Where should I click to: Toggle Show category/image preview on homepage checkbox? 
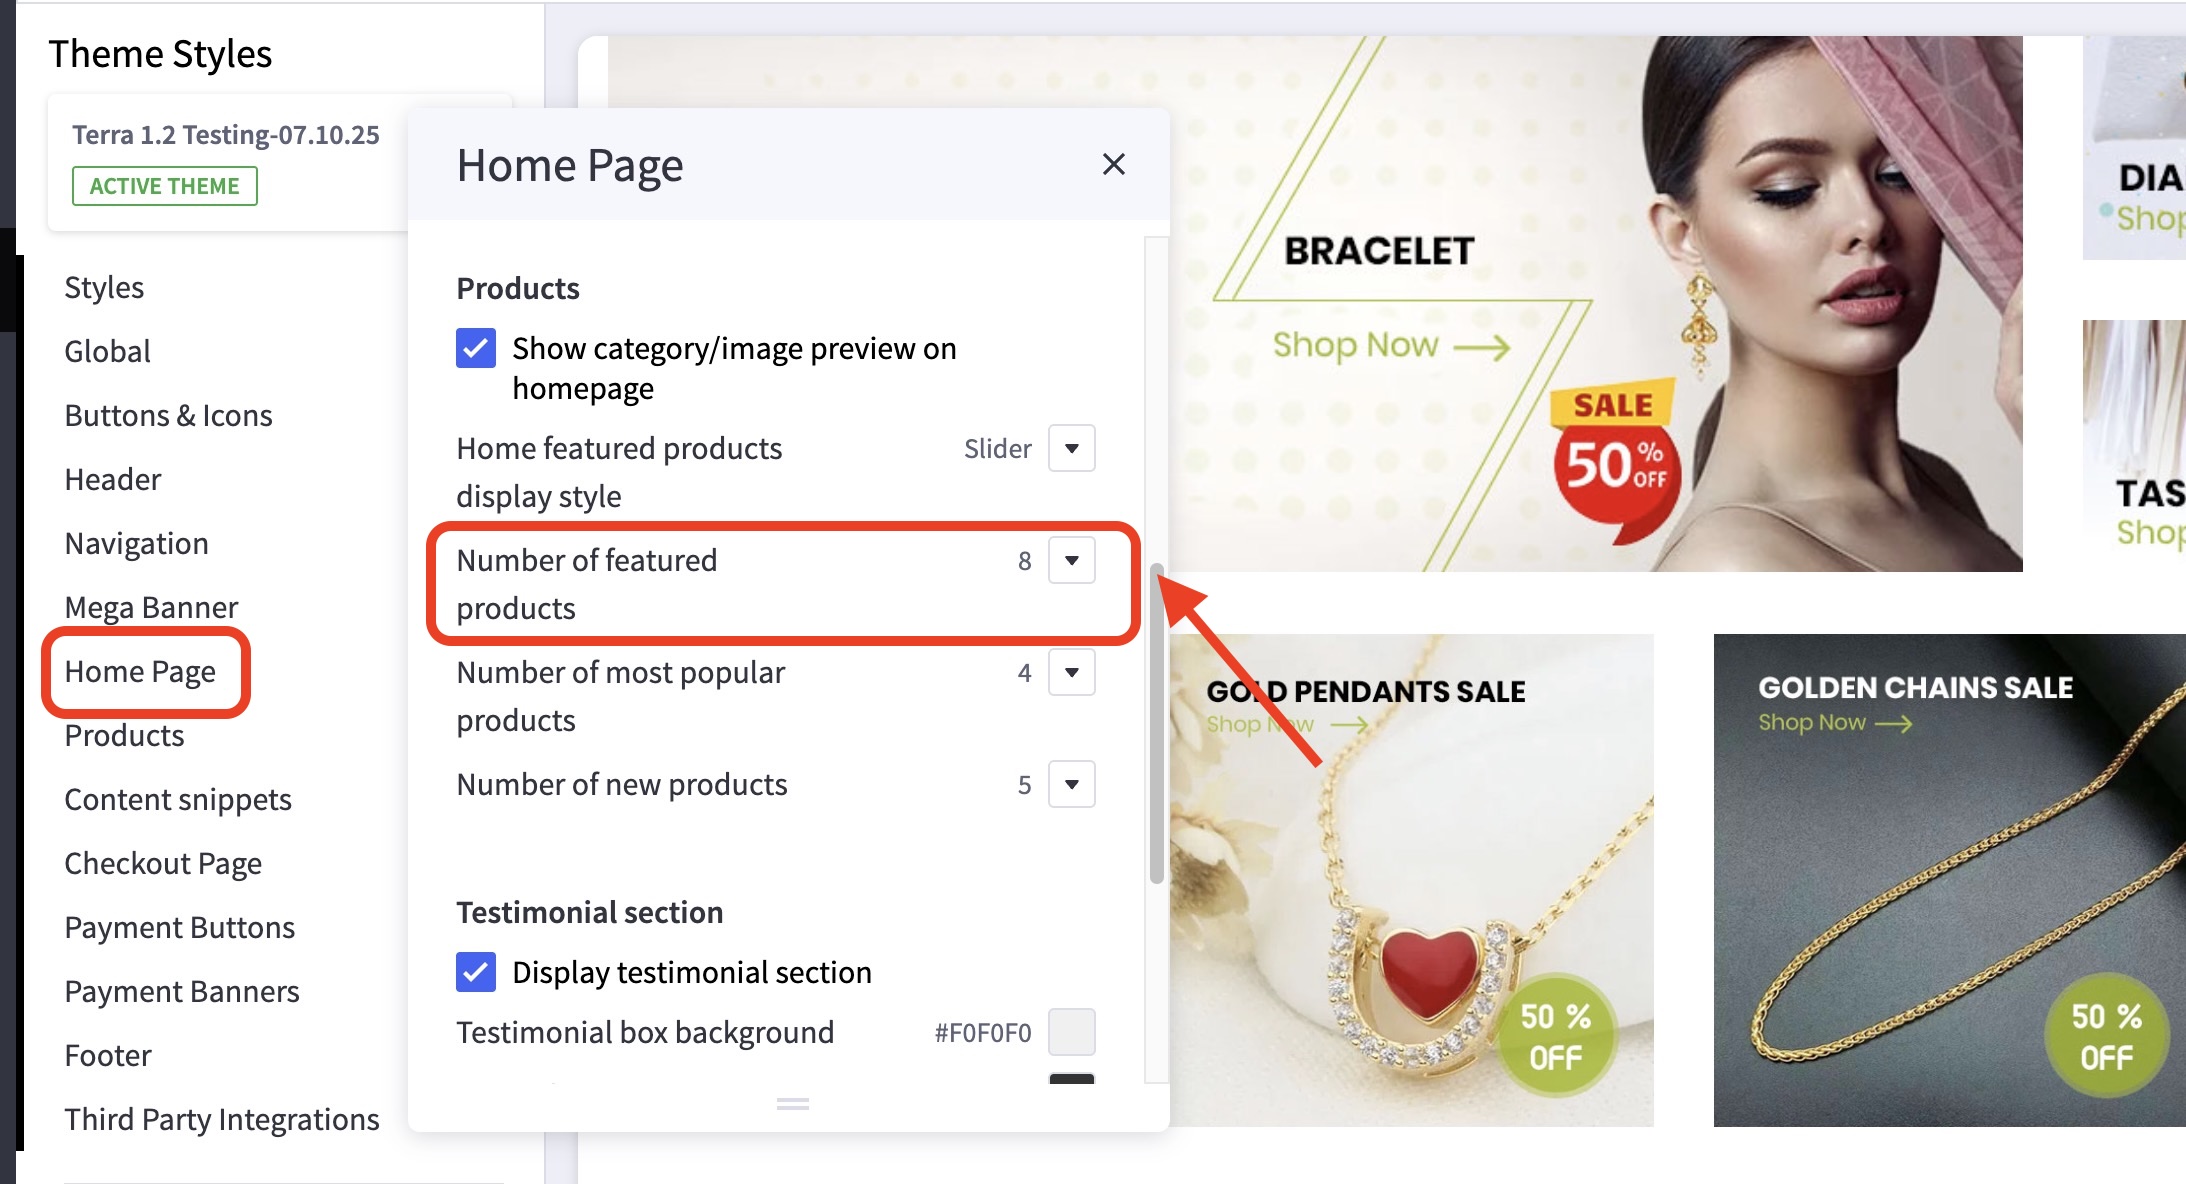(x=476, y=349)
